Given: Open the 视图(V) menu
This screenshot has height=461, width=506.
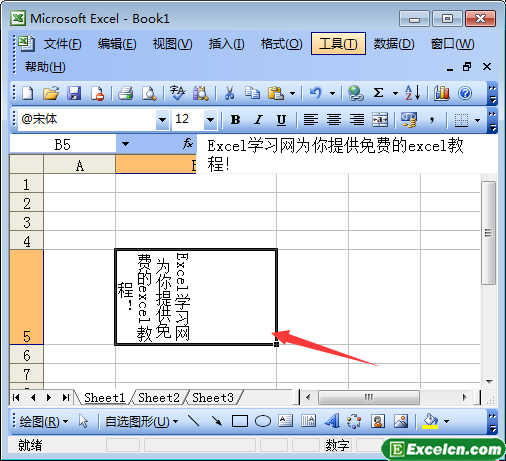Looking at the screenshot, I should 172,44.
